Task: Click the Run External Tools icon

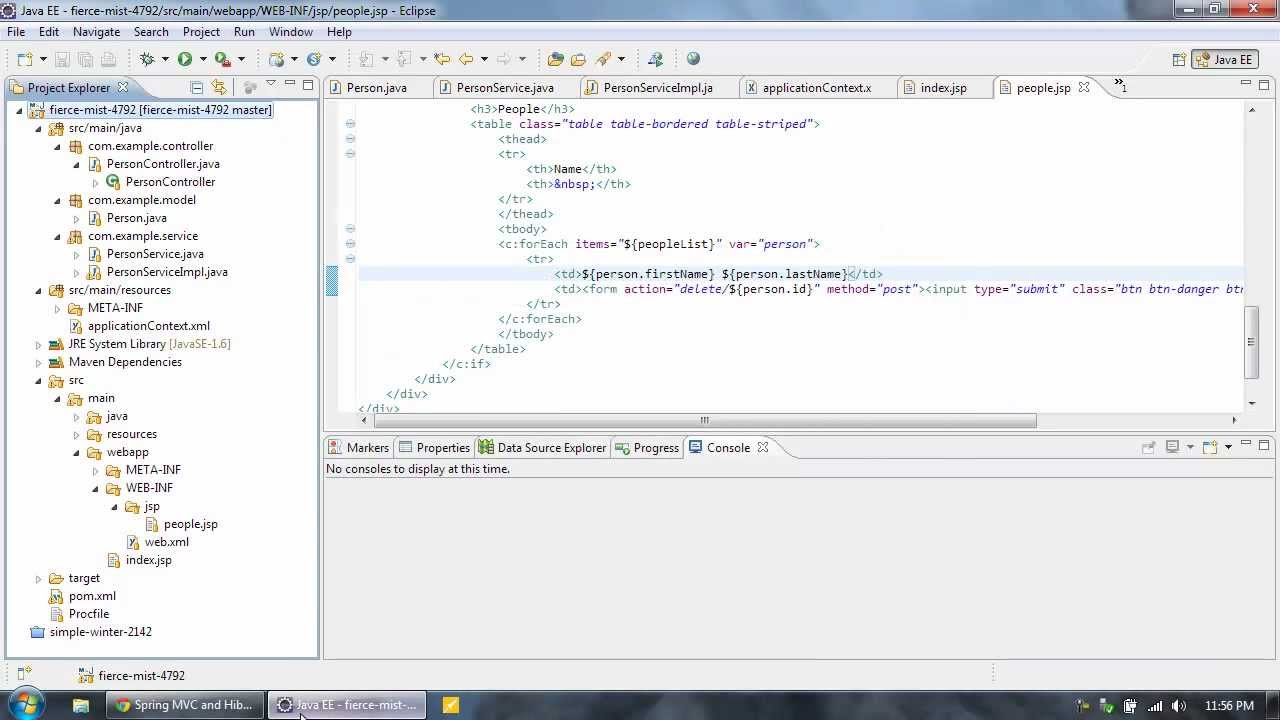Action: coord(223,59)
